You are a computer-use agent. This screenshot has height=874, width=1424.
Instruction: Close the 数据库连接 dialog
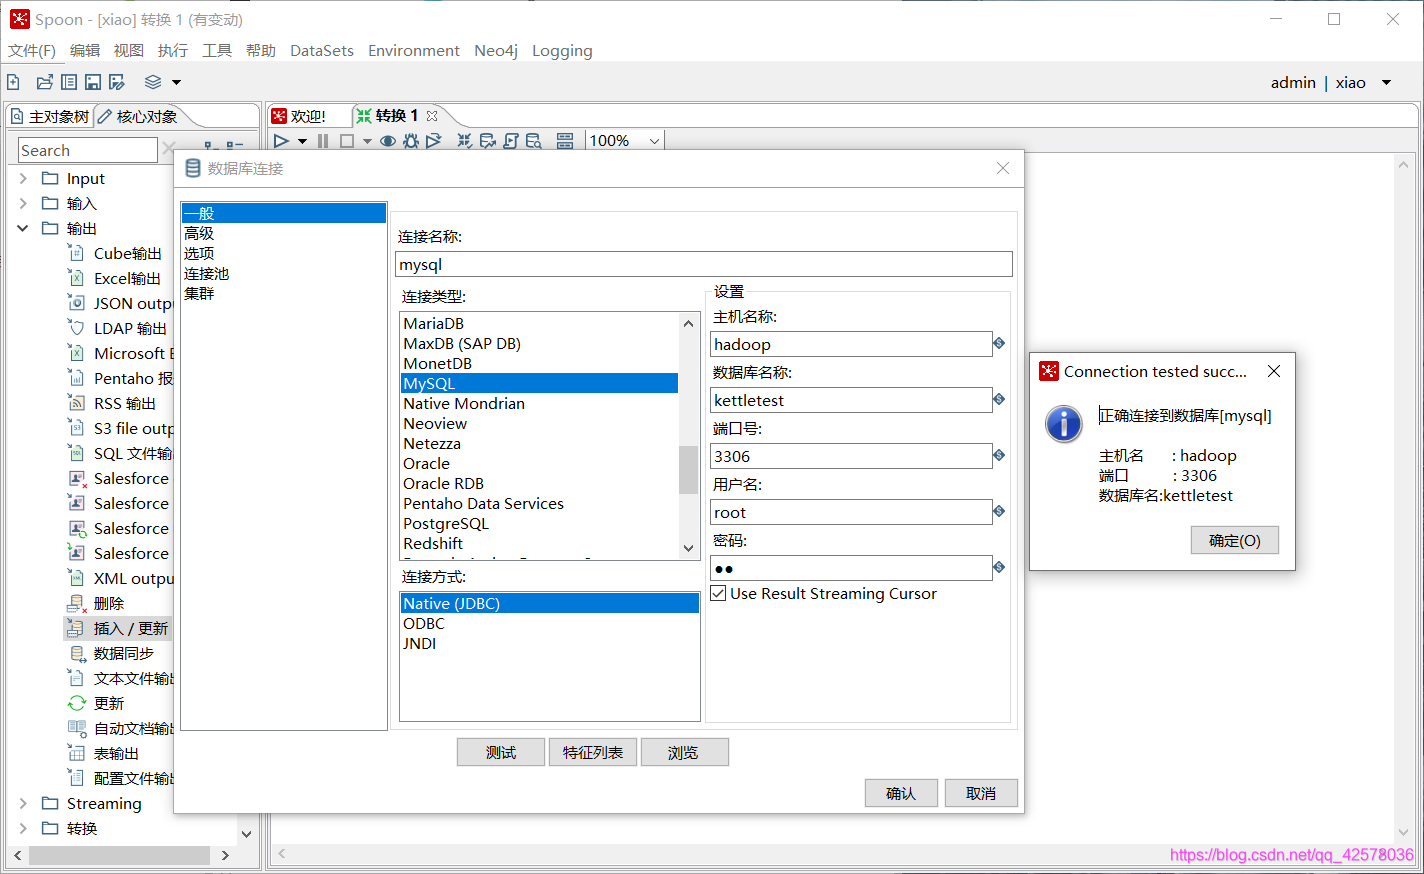click(1003, 168)
